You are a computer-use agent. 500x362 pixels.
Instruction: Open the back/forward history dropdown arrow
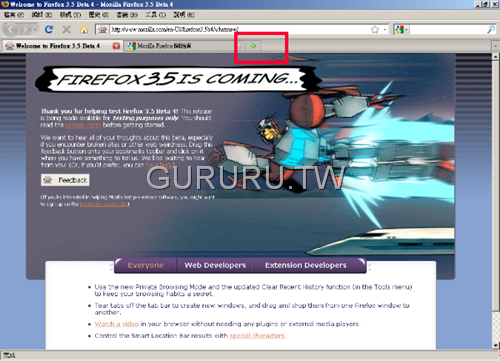click(x=35, y=30)
